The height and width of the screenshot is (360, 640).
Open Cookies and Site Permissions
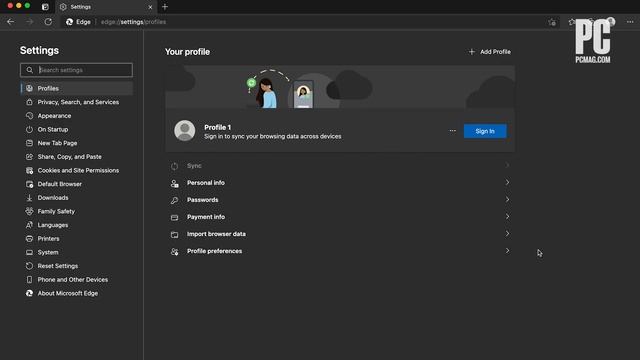click(x=76, y=171)
